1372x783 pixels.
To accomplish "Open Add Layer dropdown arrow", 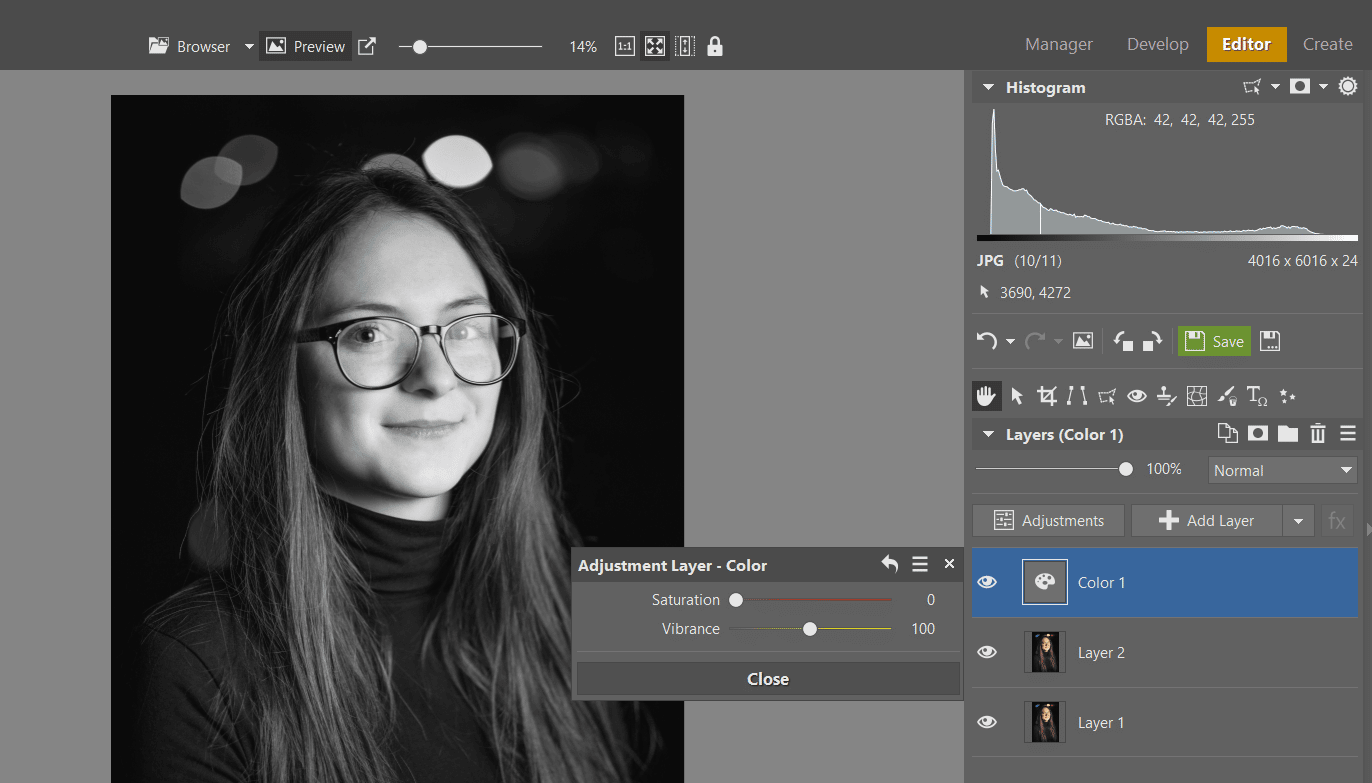I will click(x=1298, y=520).
